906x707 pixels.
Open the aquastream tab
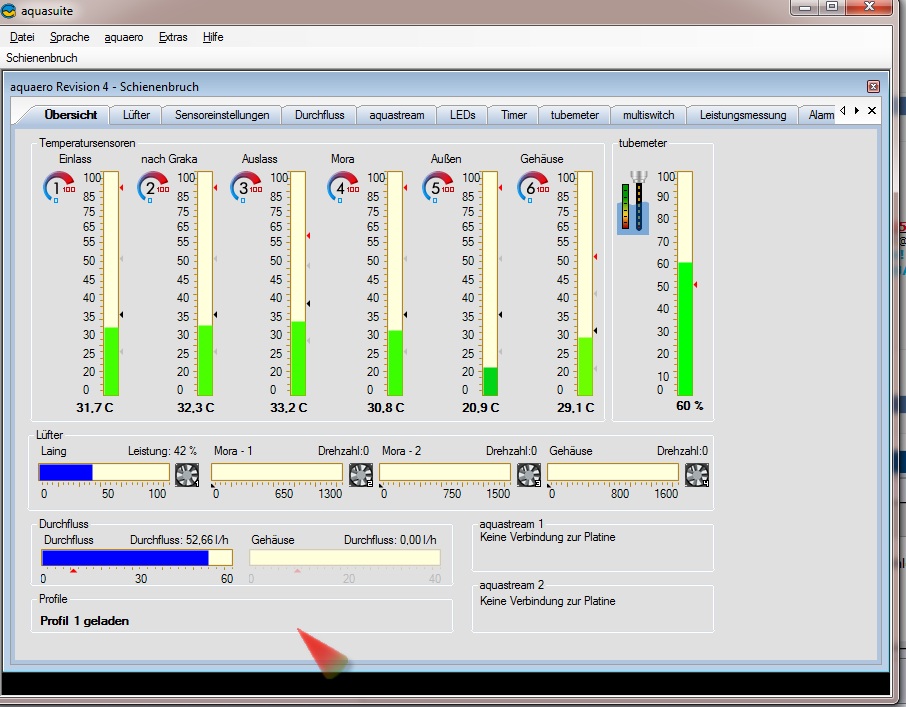(x=396, y=115)
